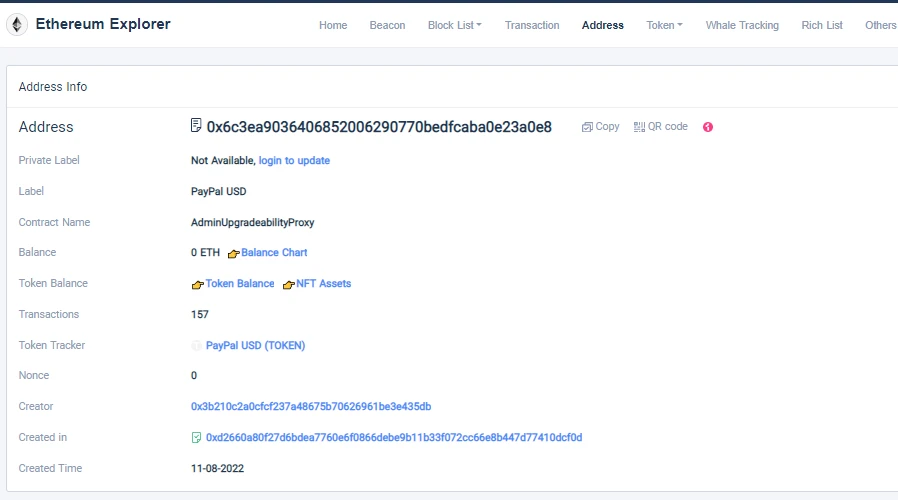The width and height of the screenshot is (898, 500).
Task: Click the pointing hand icon before NFT Assets
Action: pyautogui.click(x=289, y=285)
